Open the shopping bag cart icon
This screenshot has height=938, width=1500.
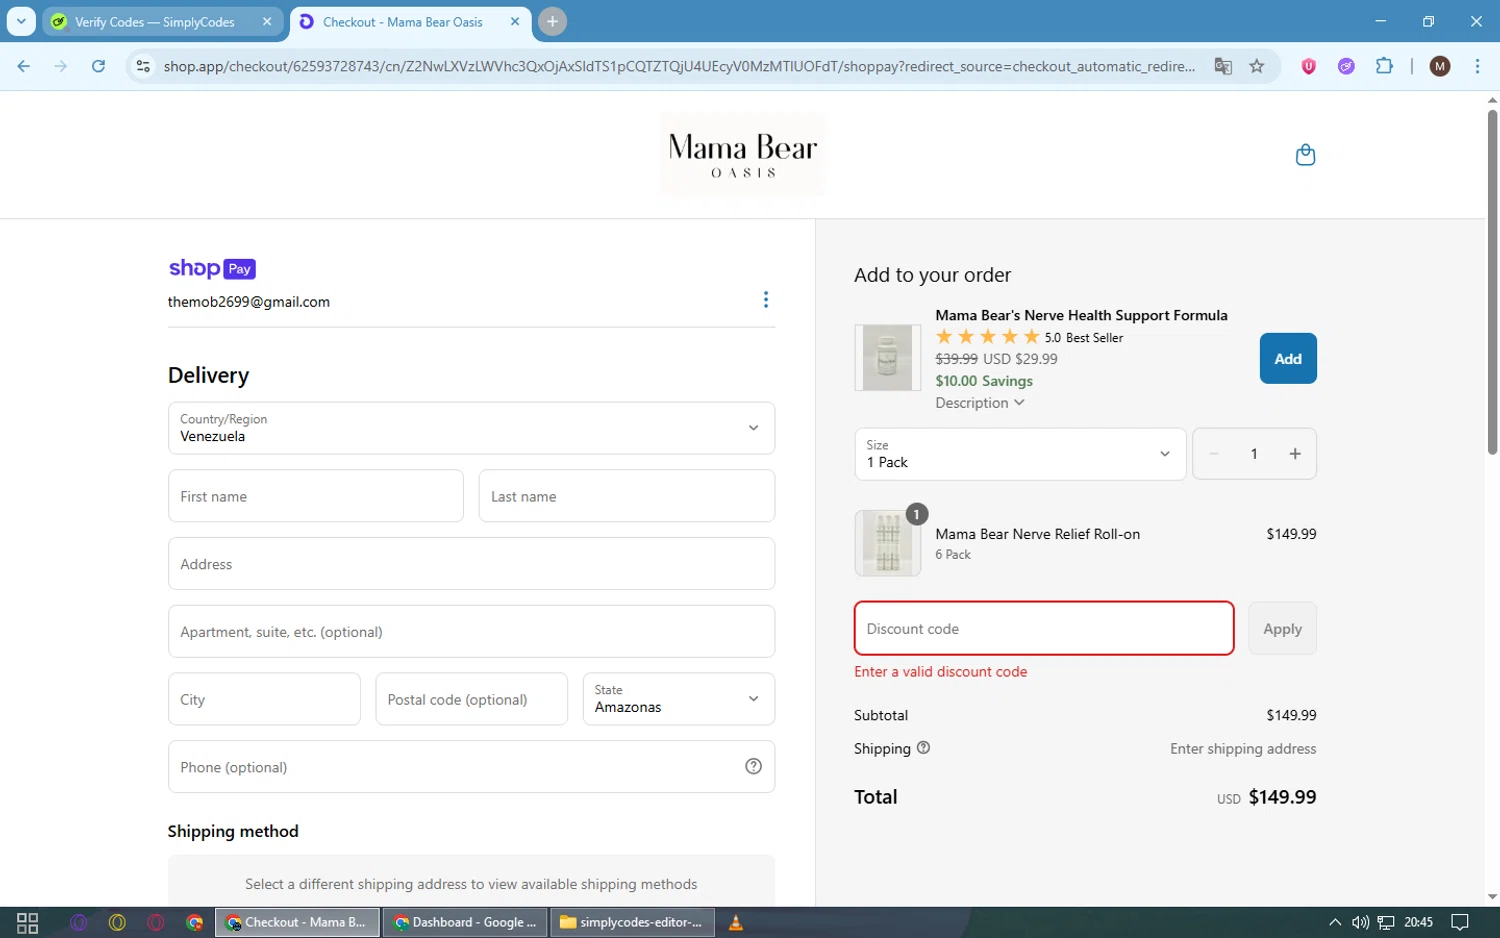pyautogui.click(x=1305, y=155)
